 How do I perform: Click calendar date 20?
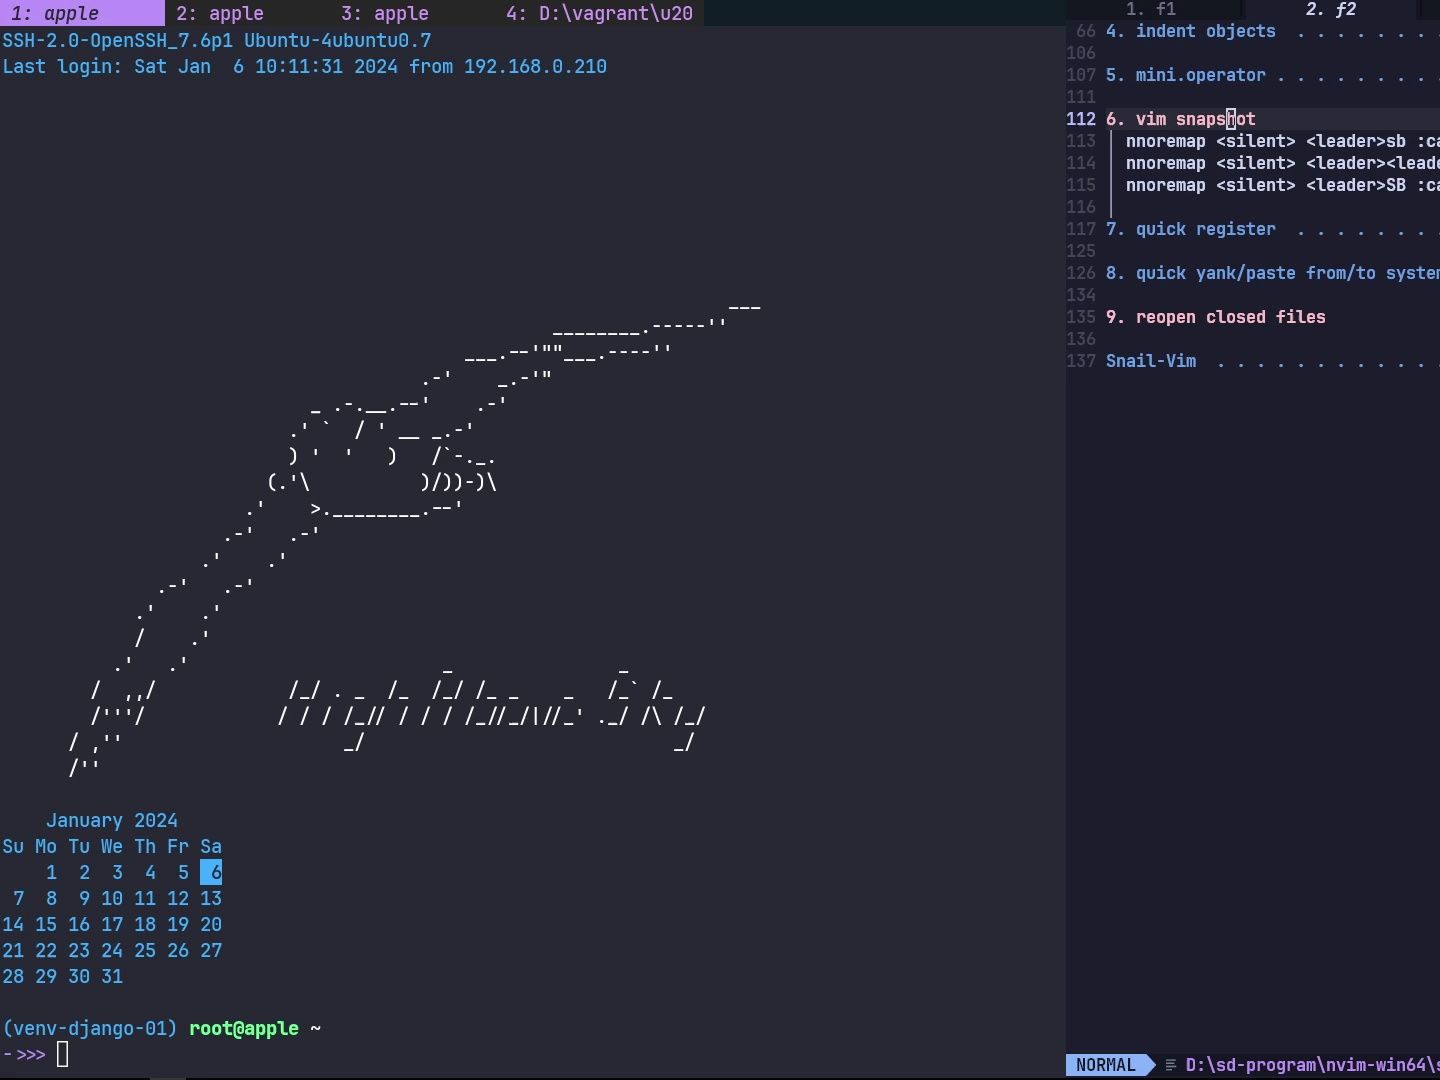coord(211,924)
